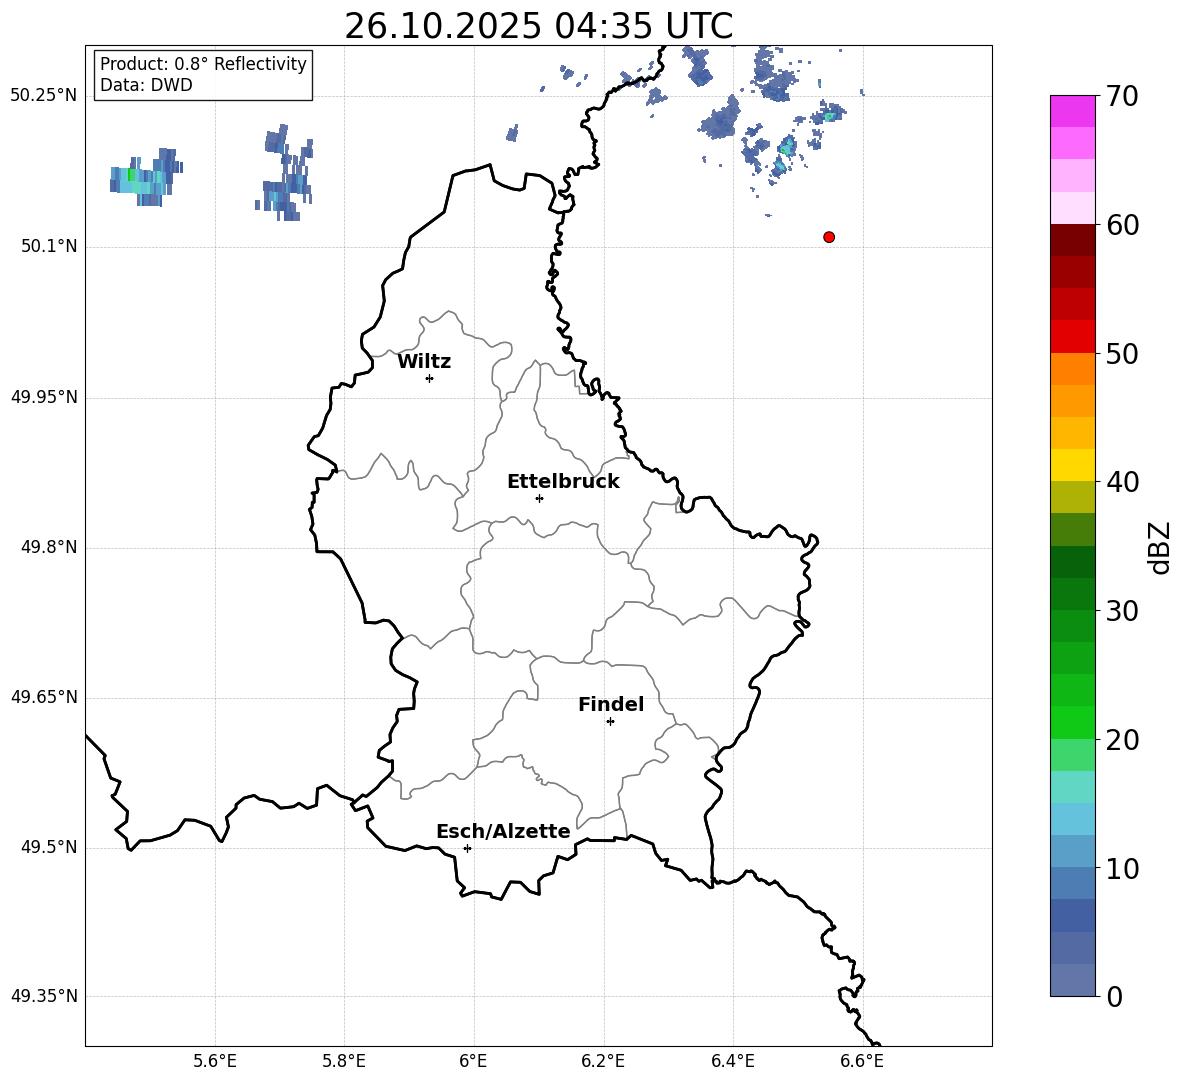Image resolution: width=1184 pixels, height=1081 pixels.
Task: Click the 40 tick on the colorbar
Action: 1122,482
